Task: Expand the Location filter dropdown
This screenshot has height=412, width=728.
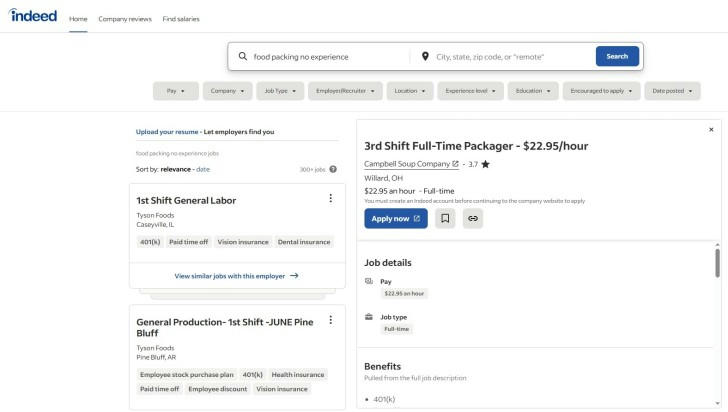Action: point(410,91)
